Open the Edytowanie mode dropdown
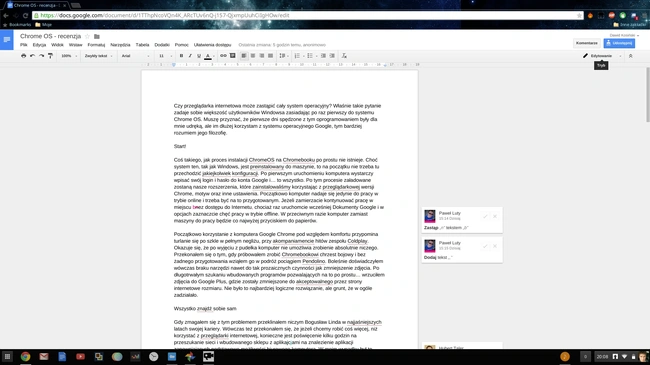 point(603,56)
